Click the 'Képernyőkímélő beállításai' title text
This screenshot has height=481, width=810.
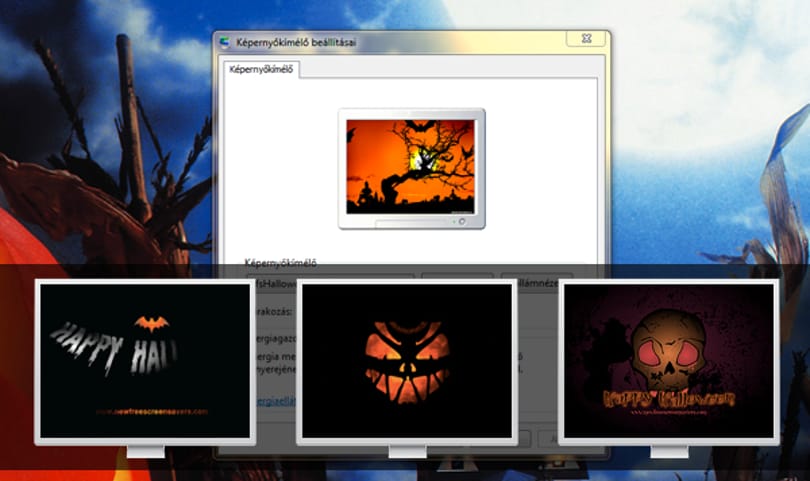tap(296, 42)
